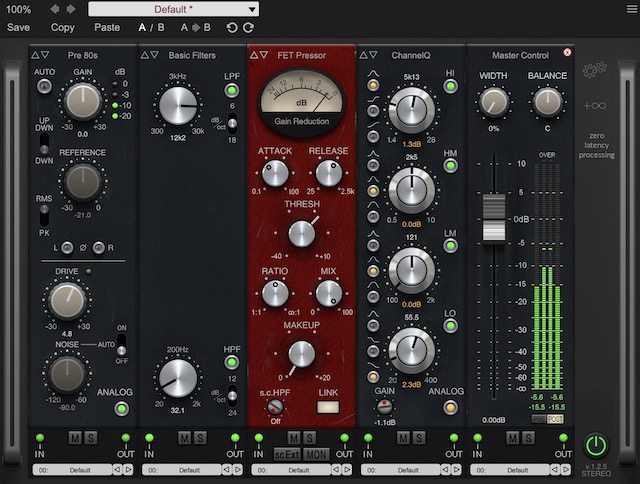Click the Paste menu item
The width and height of the screenshot is (640, 484).
[107, 27]
